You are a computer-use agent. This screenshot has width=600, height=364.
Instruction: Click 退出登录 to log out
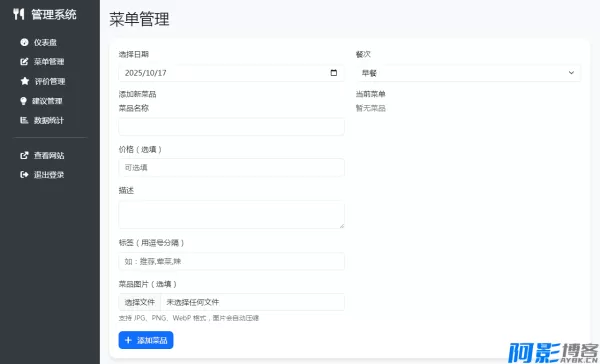point(50,175)
